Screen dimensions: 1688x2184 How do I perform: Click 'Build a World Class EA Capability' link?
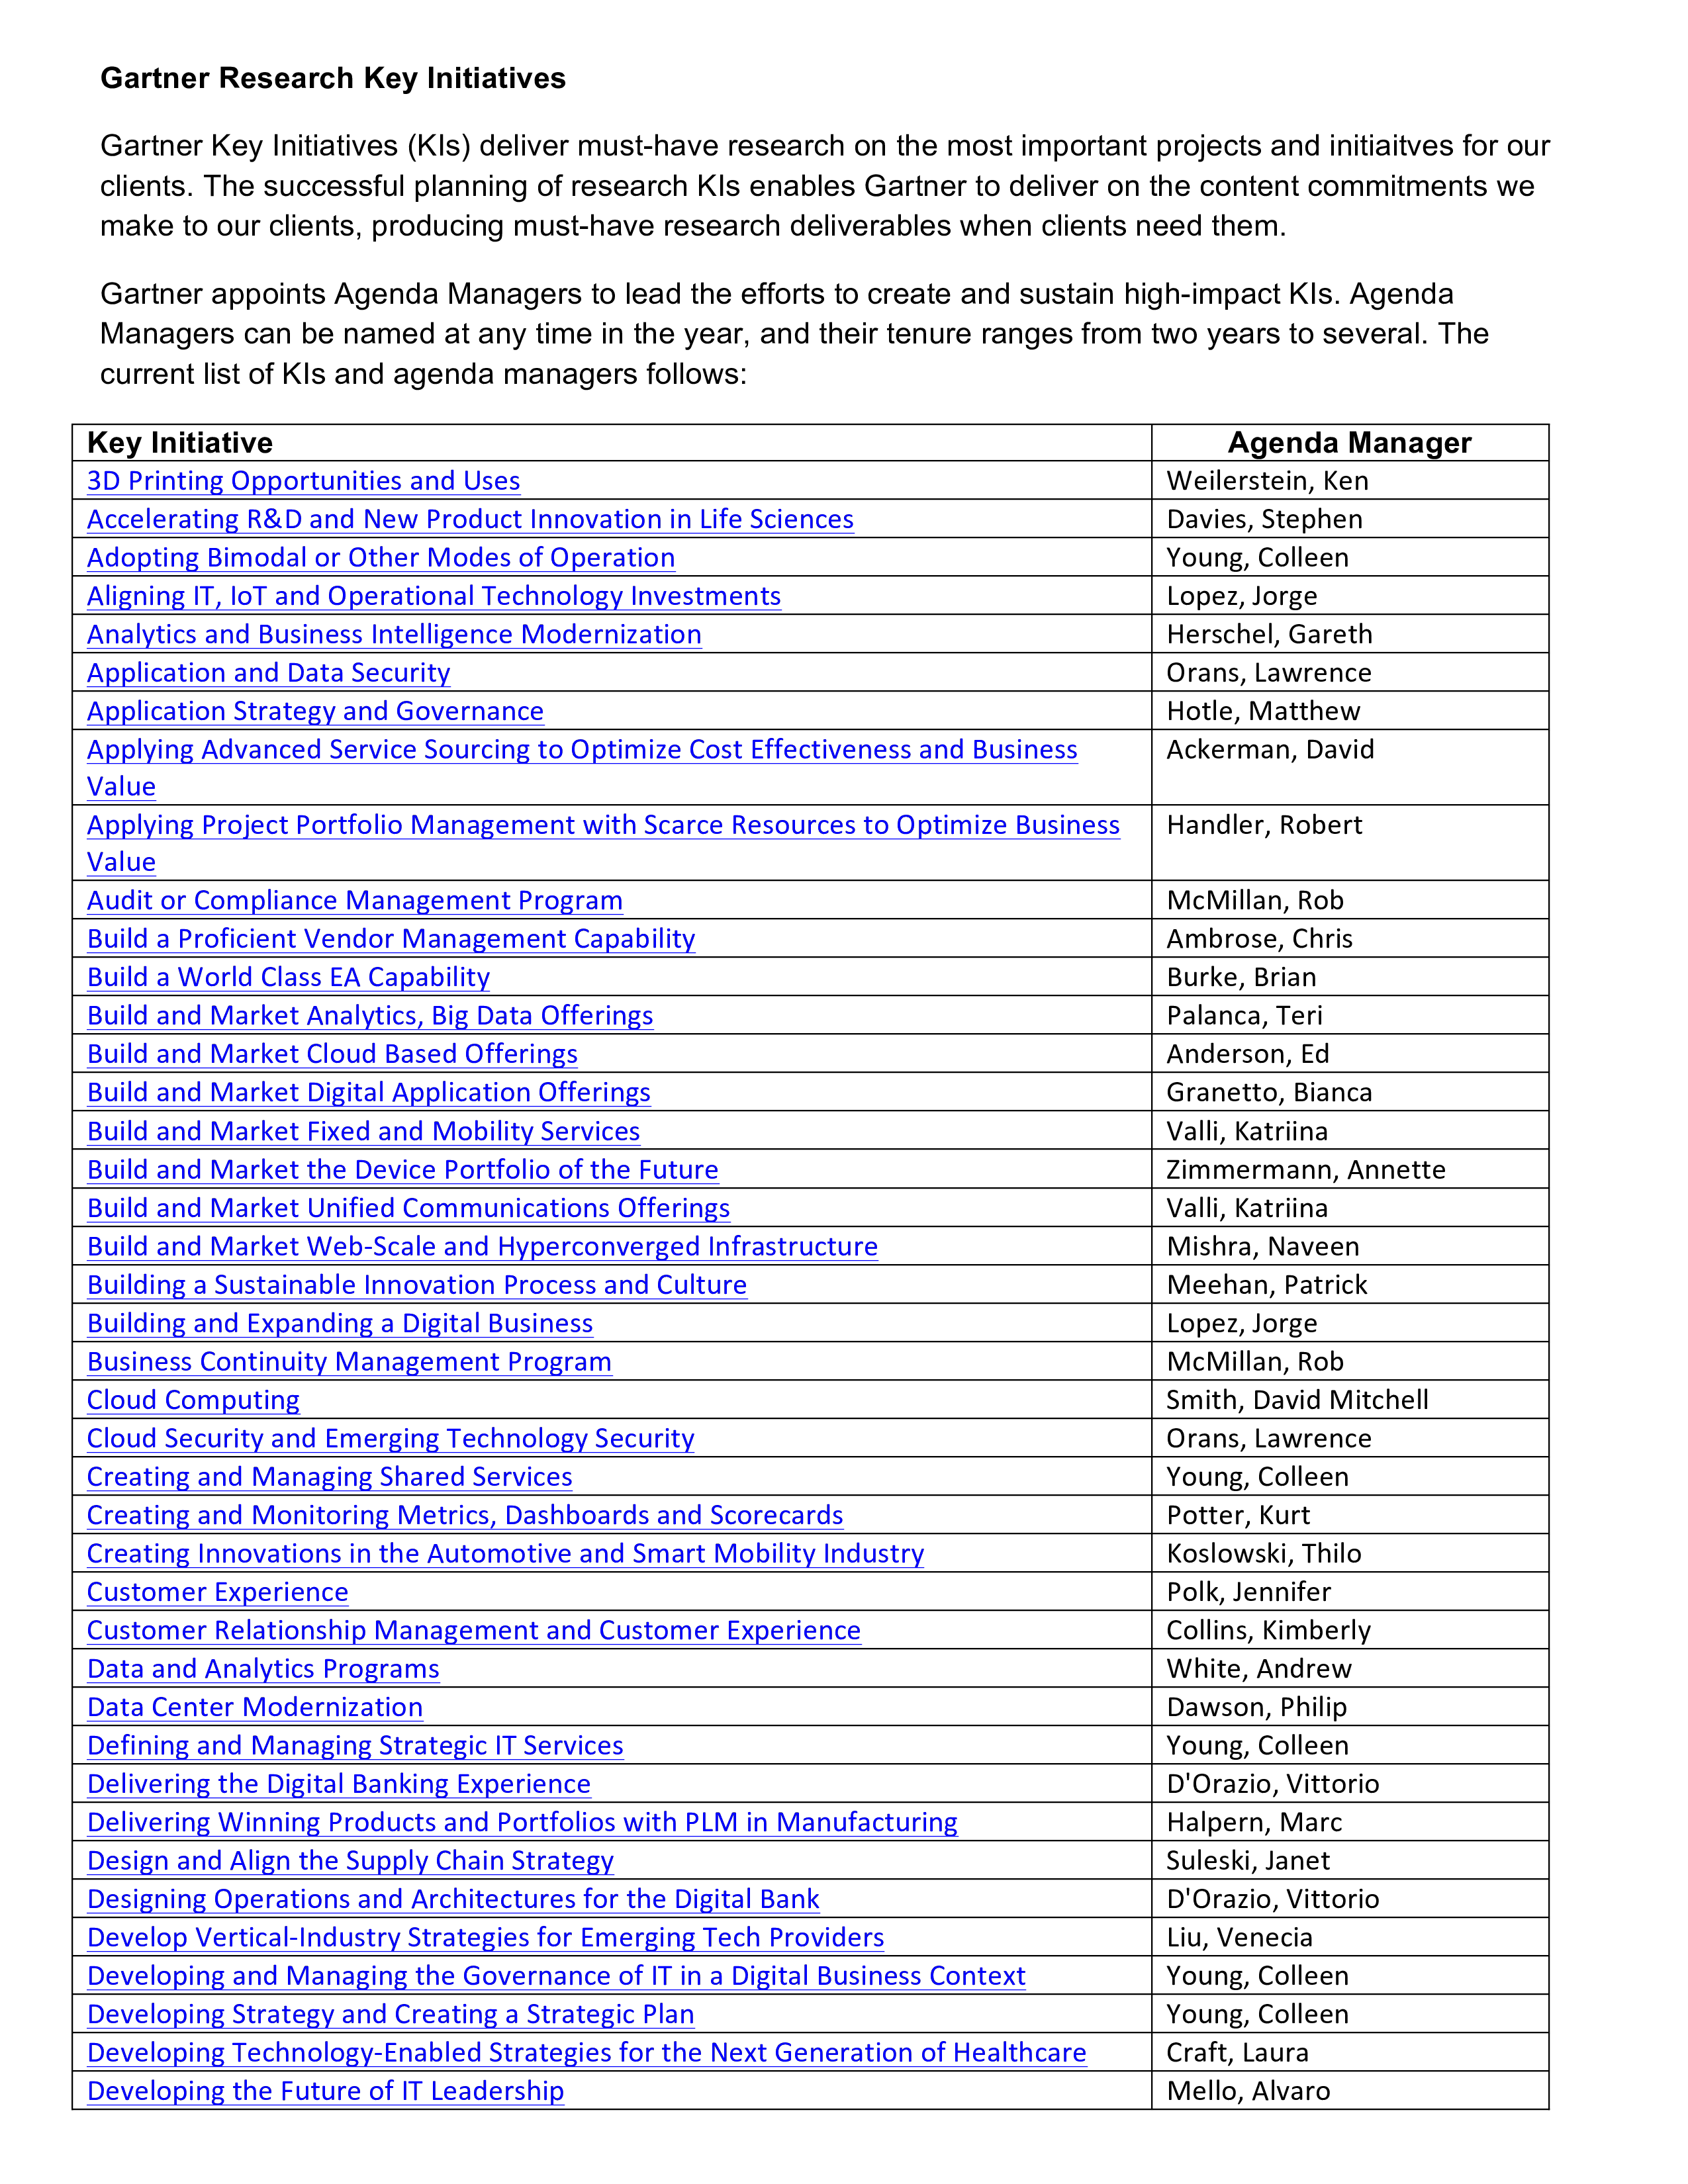click(x=284, y=975)
